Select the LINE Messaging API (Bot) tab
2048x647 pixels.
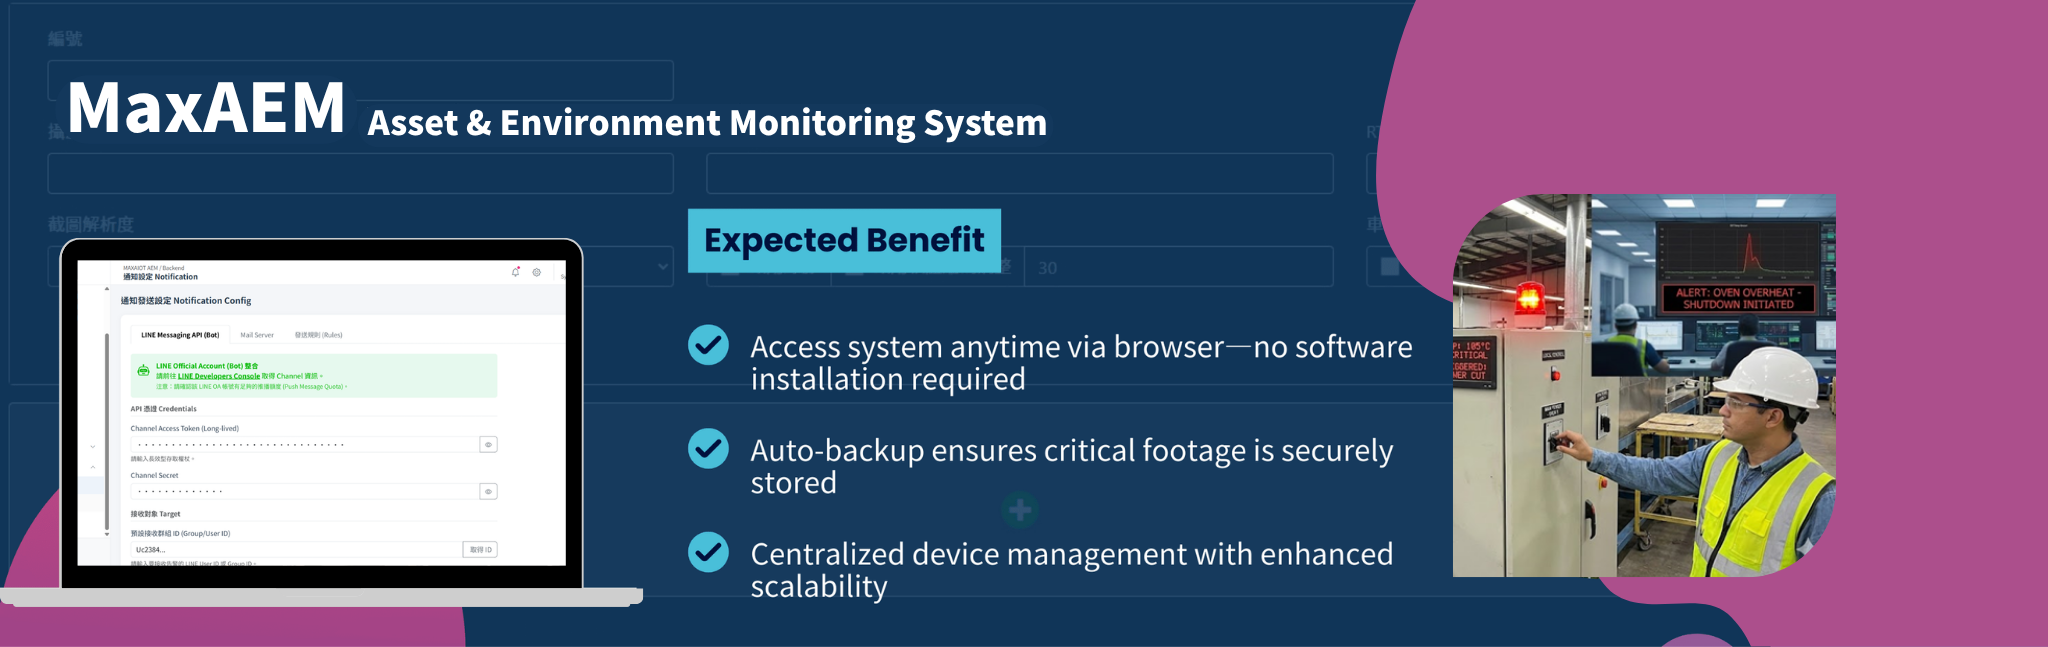tap(180, 335)
